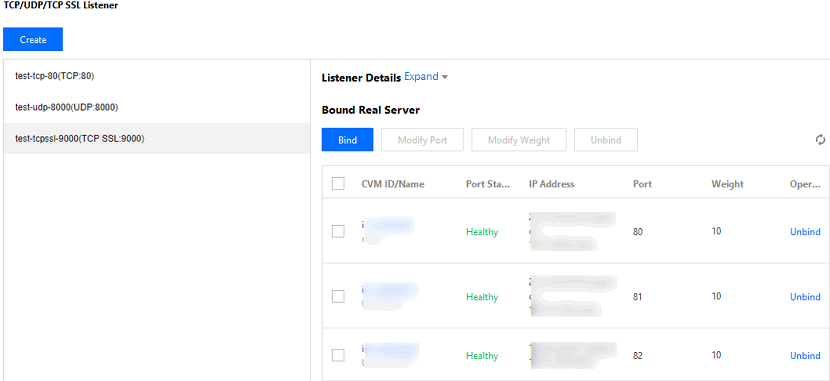Click the Port Status column header

point(488,184)
